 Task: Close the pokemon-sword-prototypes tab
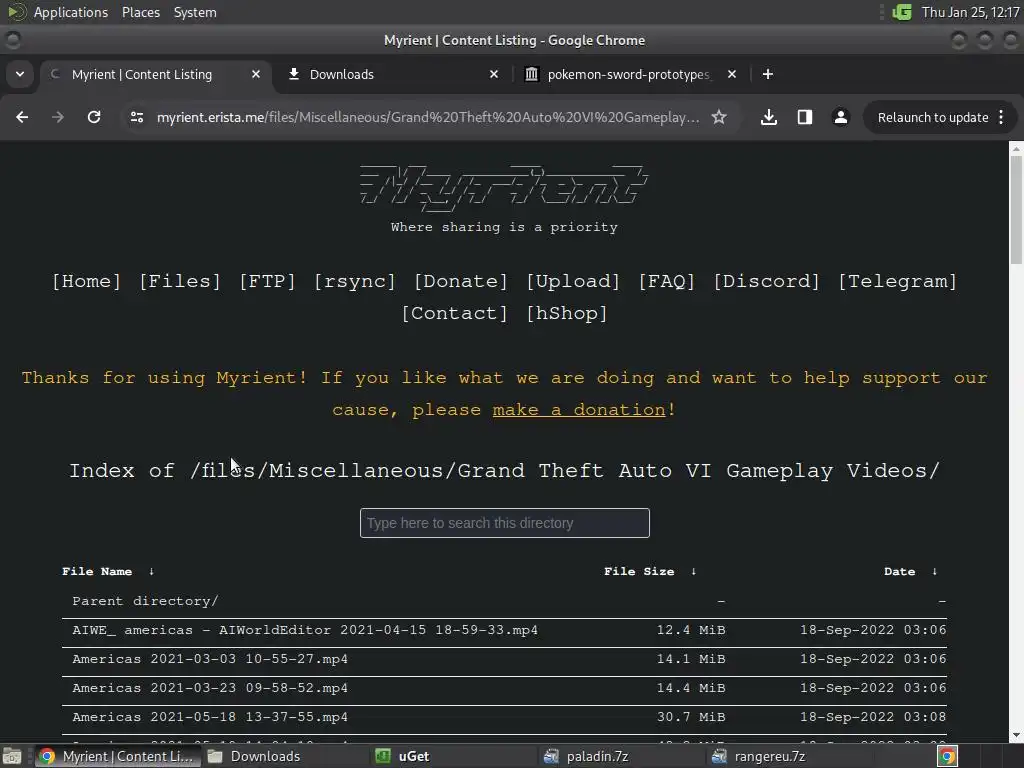[732, 74]
